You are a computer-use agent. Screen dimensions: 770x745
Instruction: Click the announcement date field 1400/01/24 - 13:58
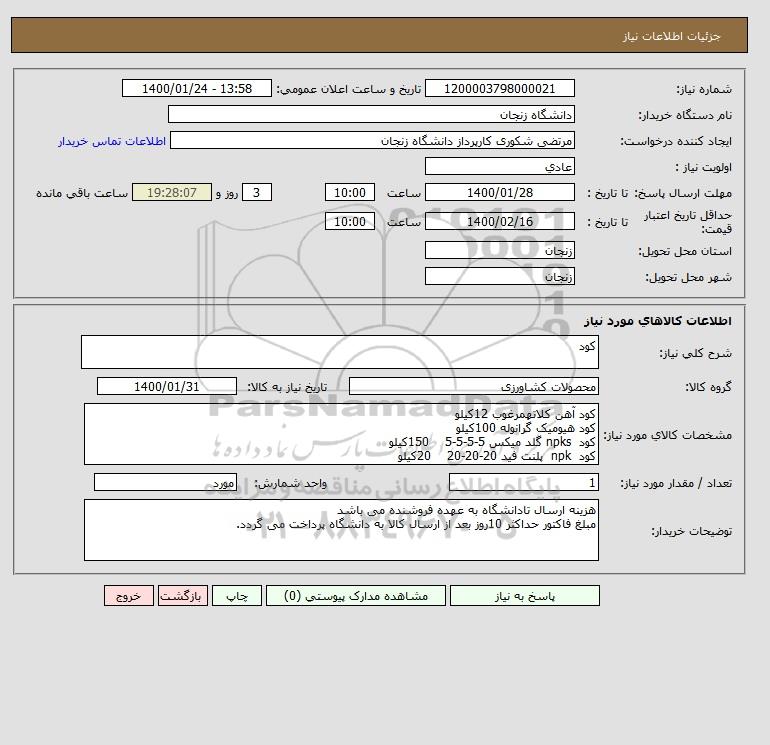point(196,88)
